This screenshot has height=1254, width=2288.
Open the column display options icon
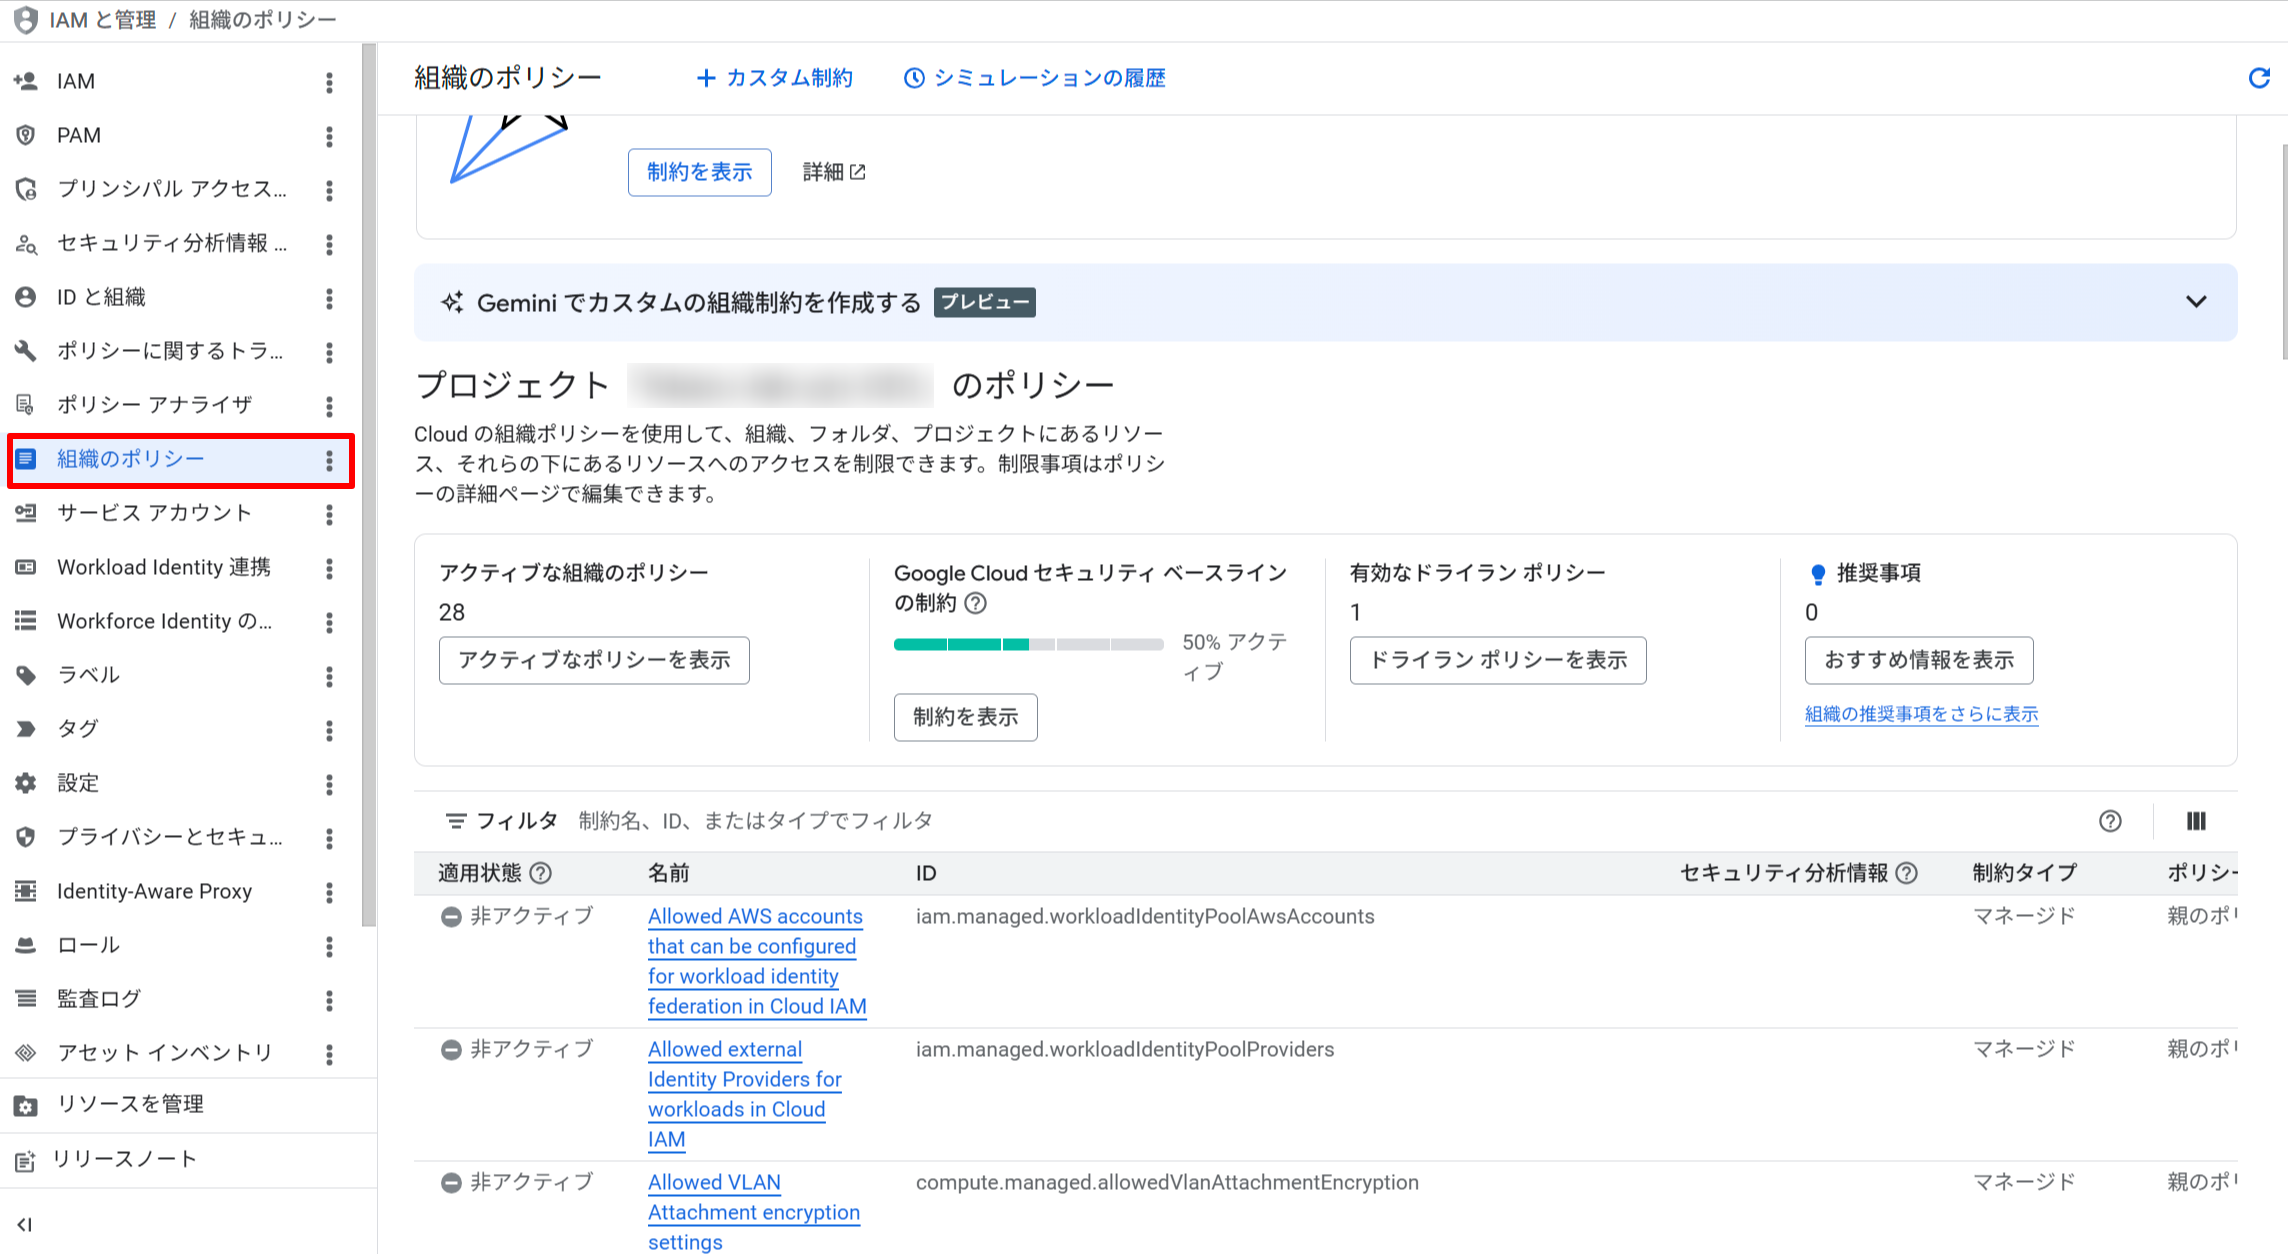2196,821
